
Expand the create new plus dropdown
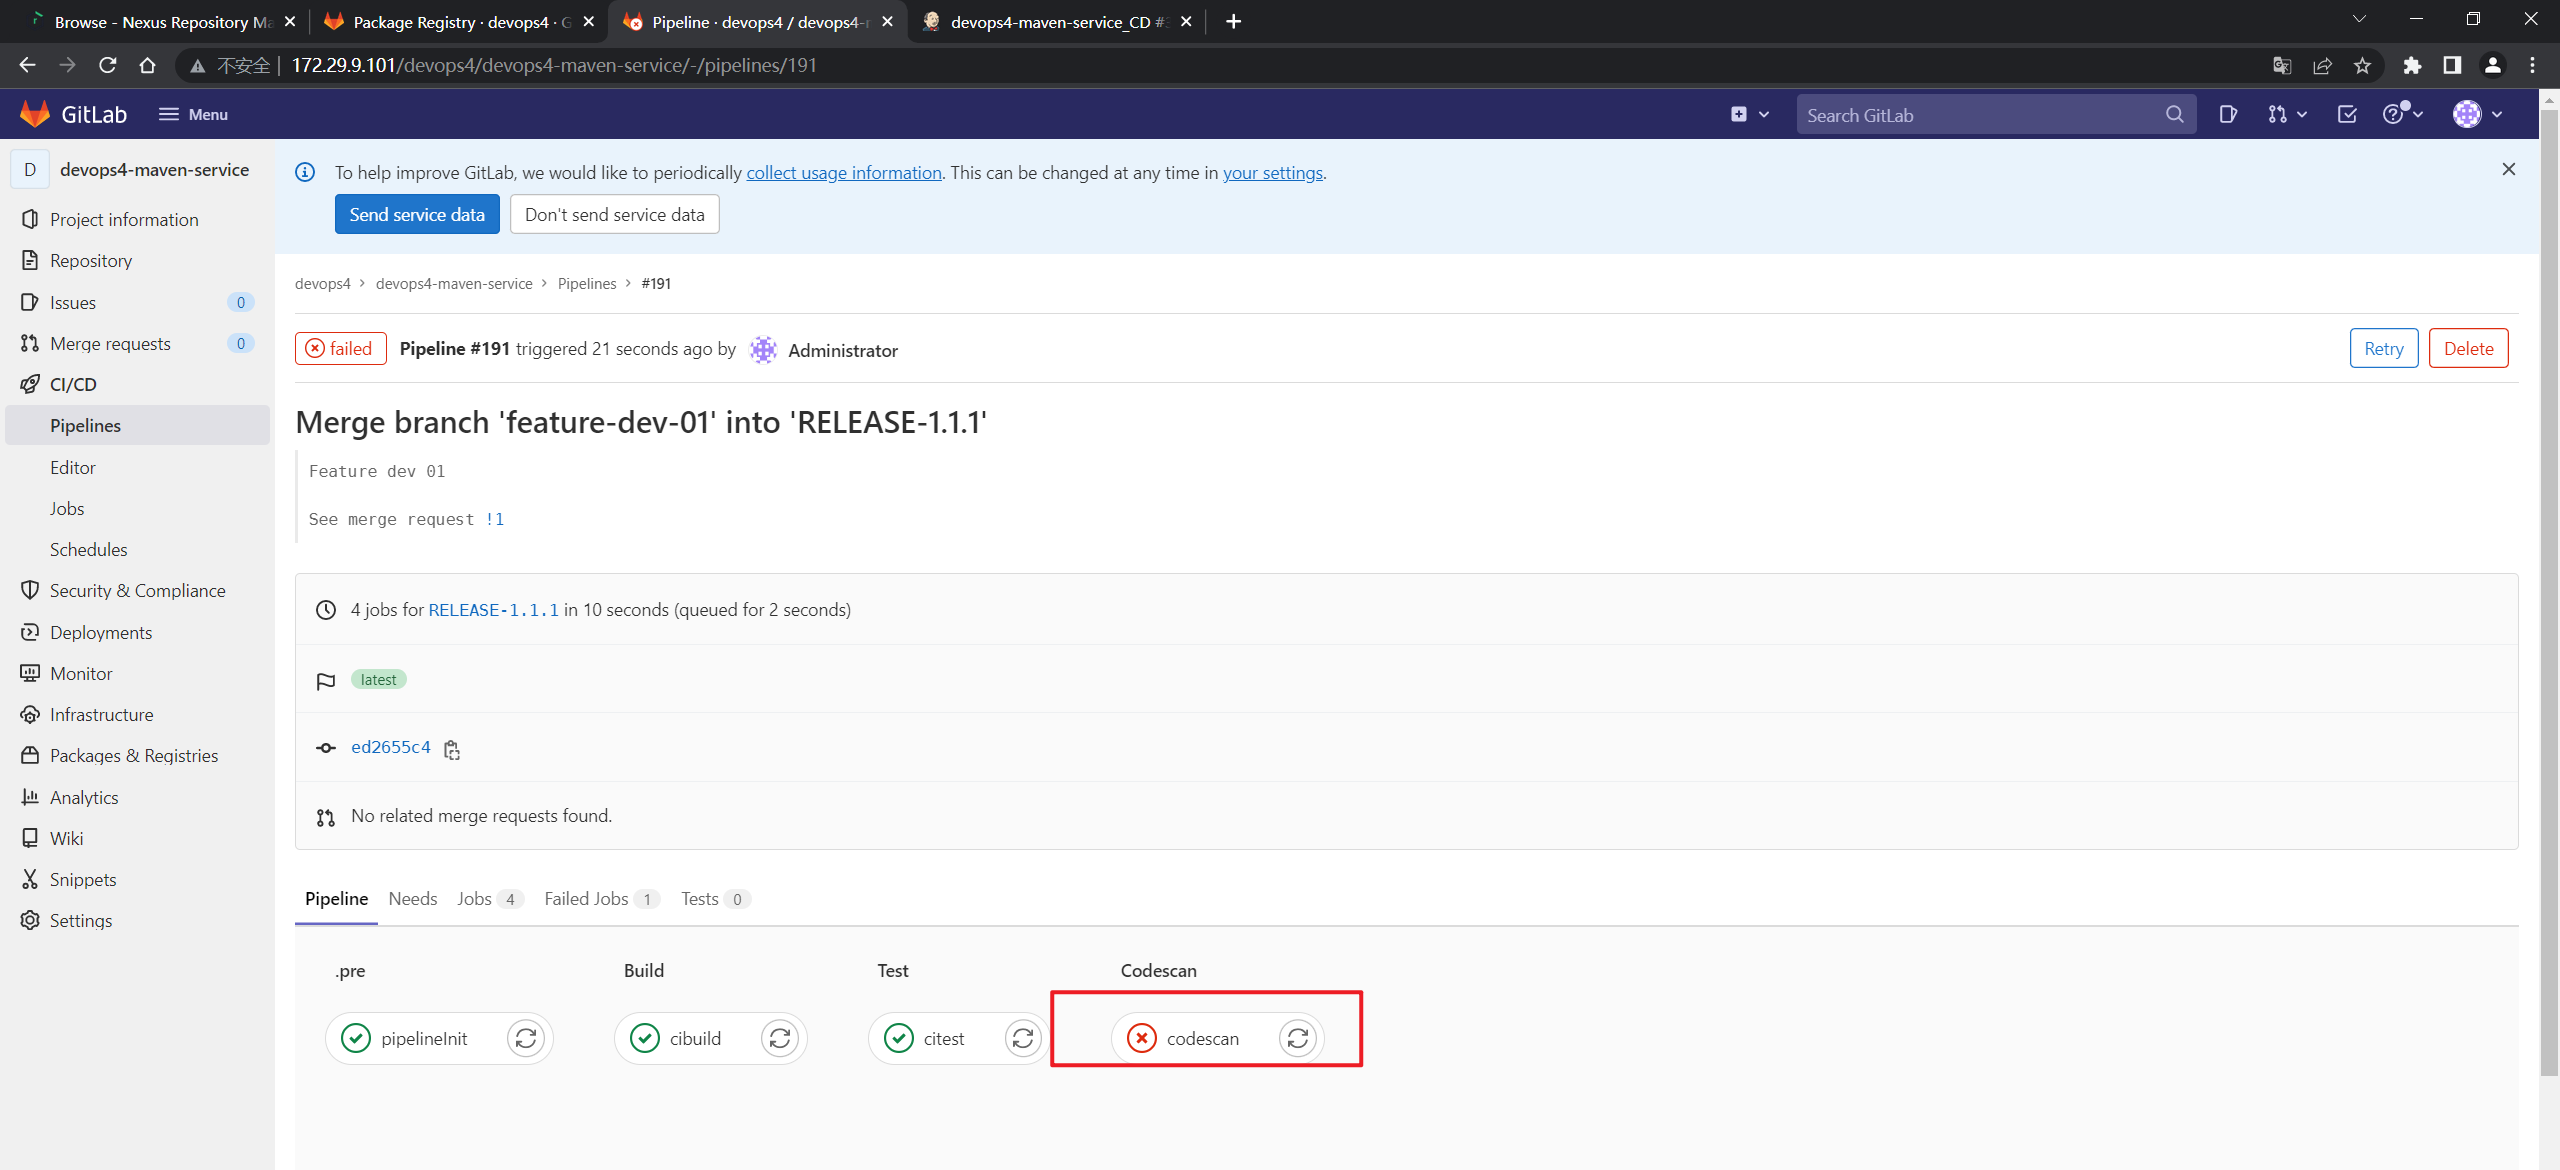[1749, 115]
